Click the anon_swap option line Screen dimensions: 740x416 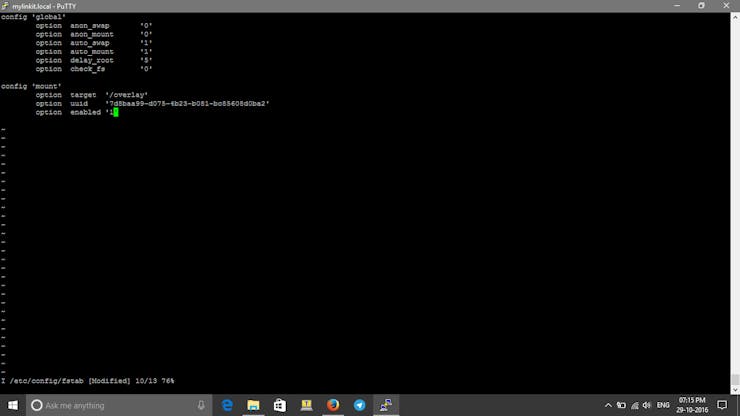(94, 25)
